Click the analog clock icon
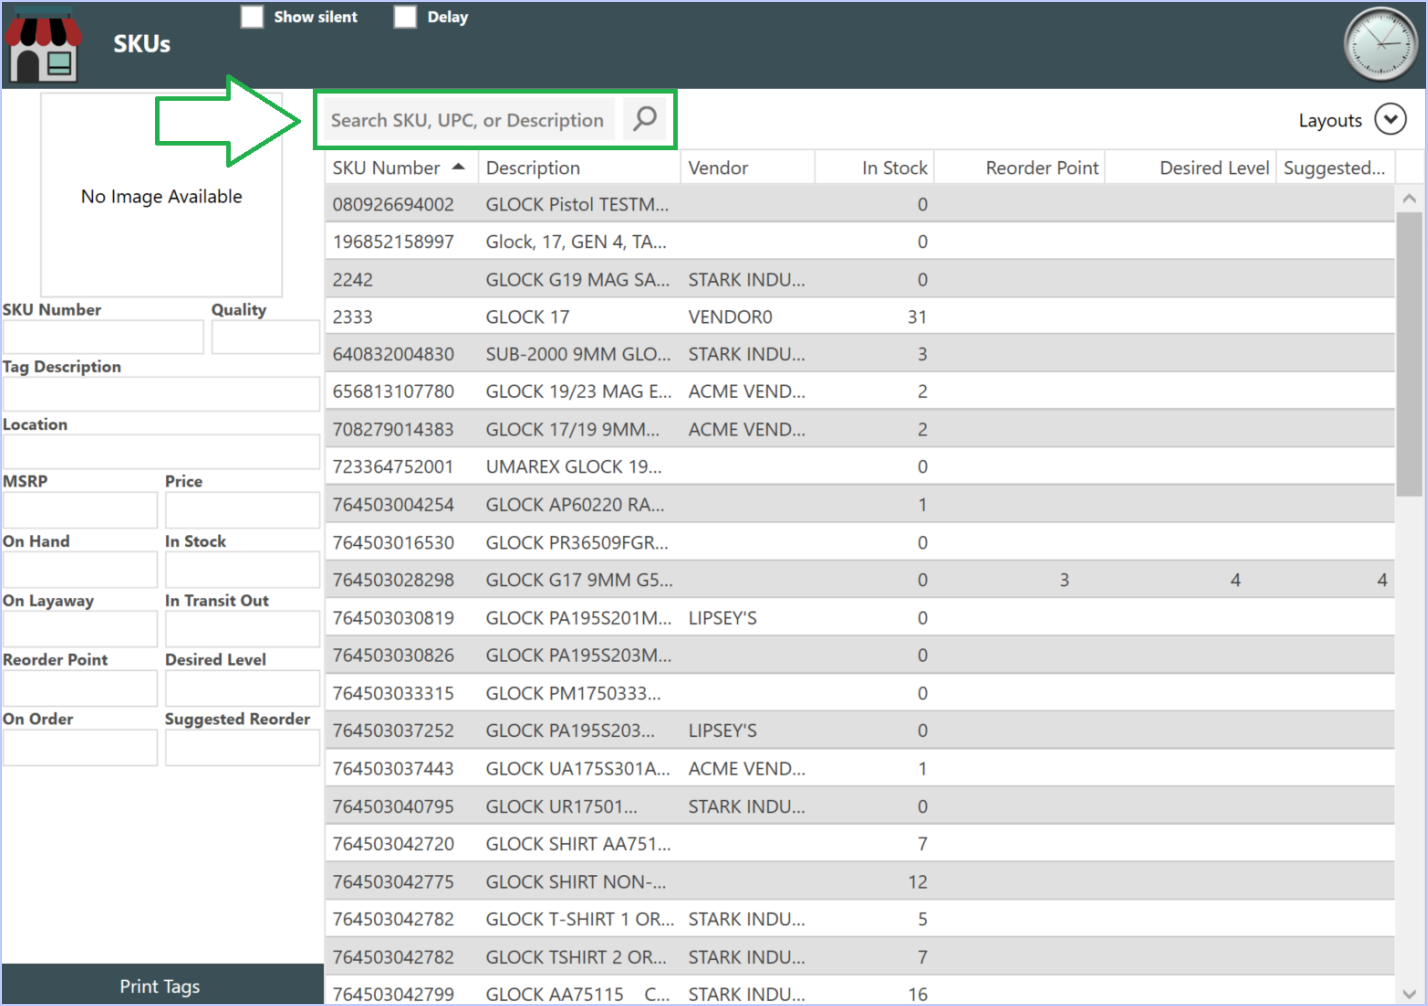 (1381, 45)
